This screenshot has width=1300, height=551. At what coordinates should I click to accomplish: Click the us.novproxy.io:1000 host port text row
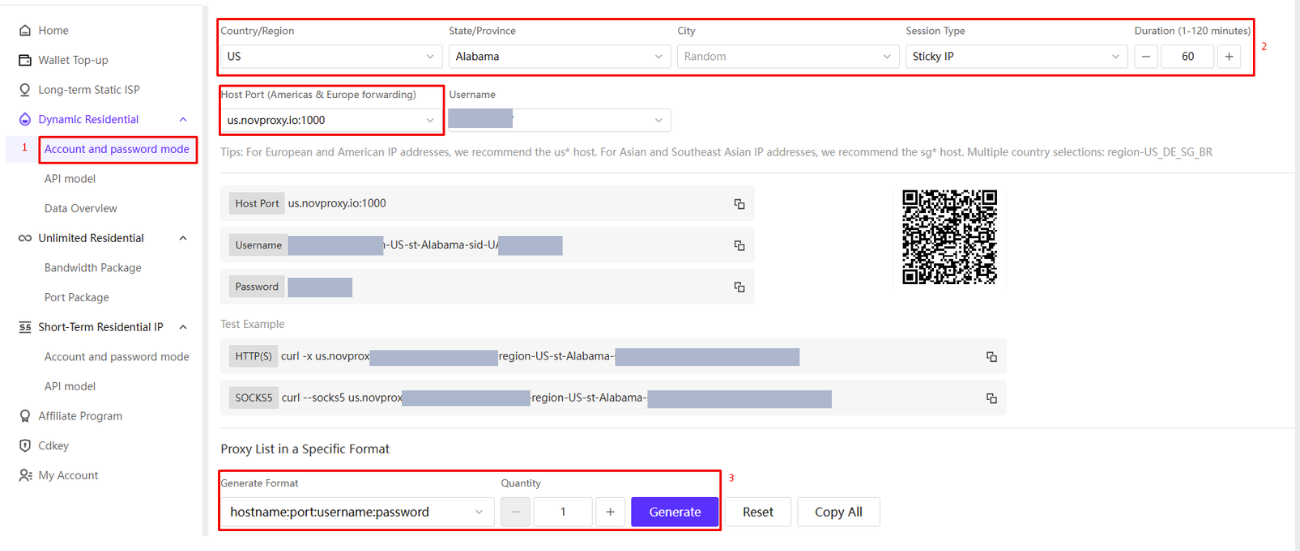(x=487, y=204)
